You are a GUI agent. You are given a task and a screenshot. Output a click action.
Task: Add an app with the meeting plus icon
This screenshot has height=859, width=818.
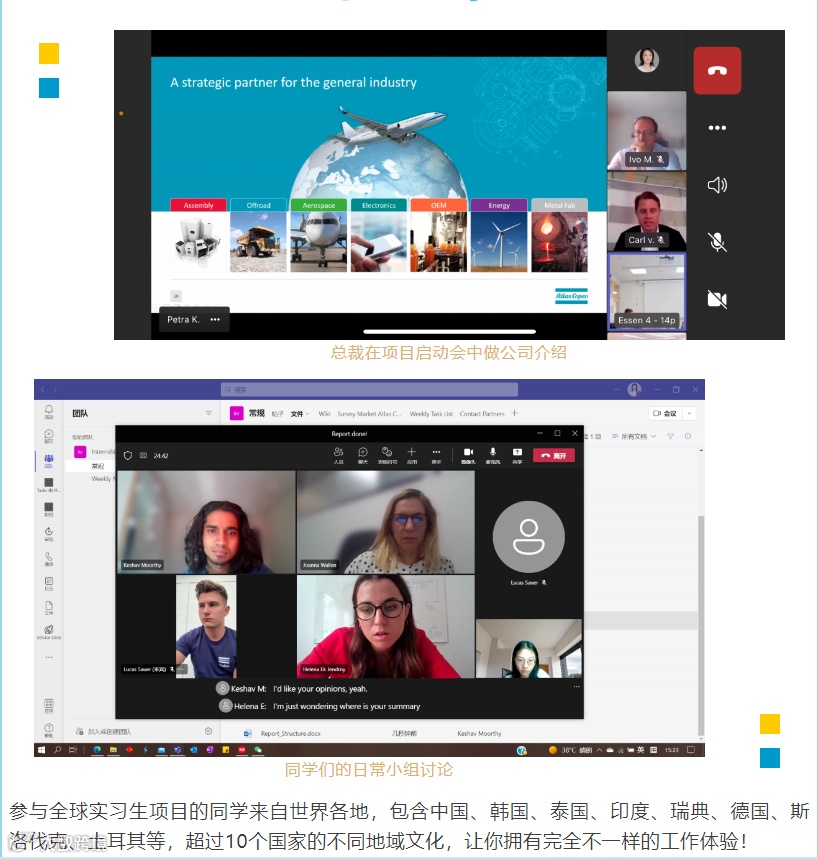pos(411,455)
